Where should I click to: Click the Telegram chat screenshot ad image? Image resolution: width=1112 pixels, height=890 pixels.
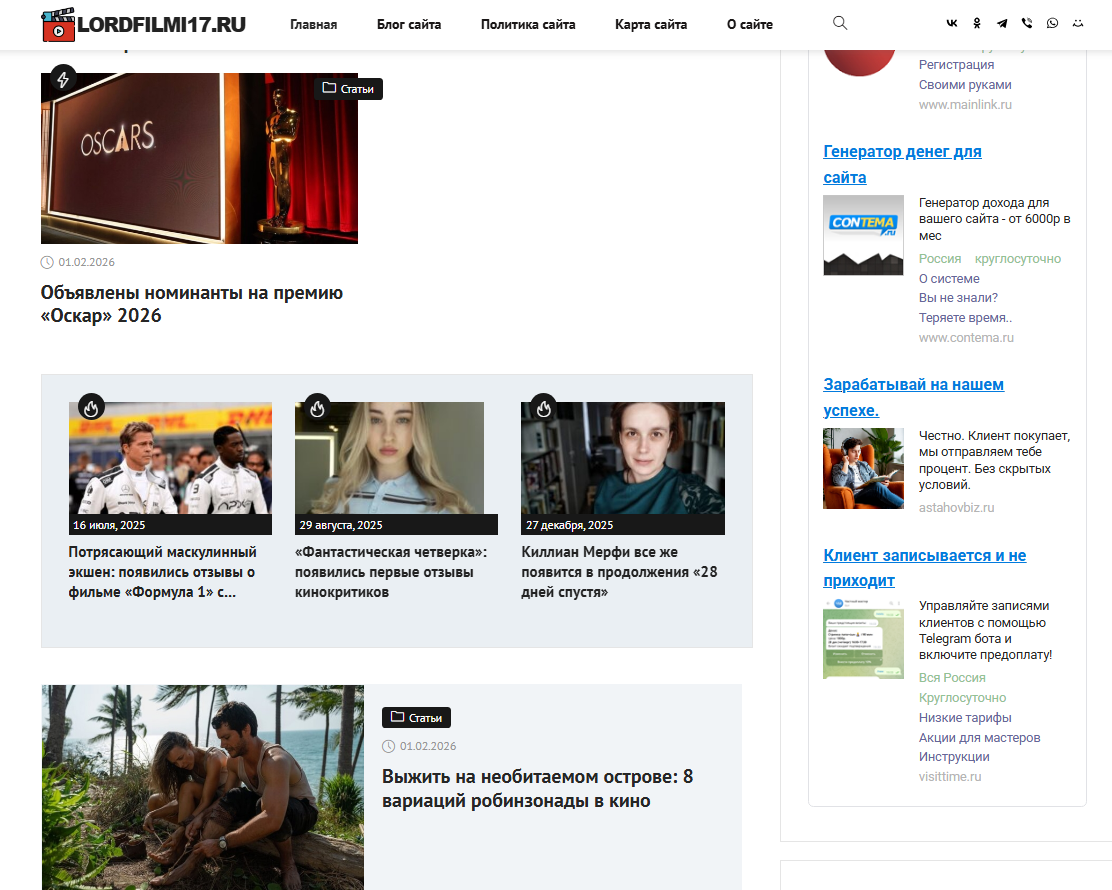[863, 639]
